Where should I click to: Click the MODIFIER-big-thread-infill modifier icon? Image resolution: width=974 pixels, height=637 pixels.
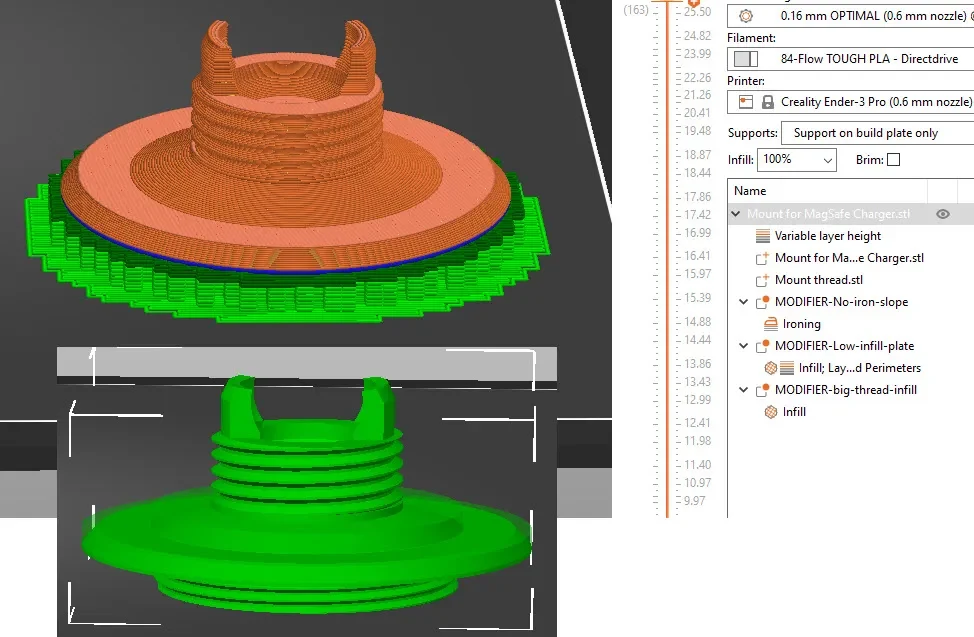tap(763, 390)
